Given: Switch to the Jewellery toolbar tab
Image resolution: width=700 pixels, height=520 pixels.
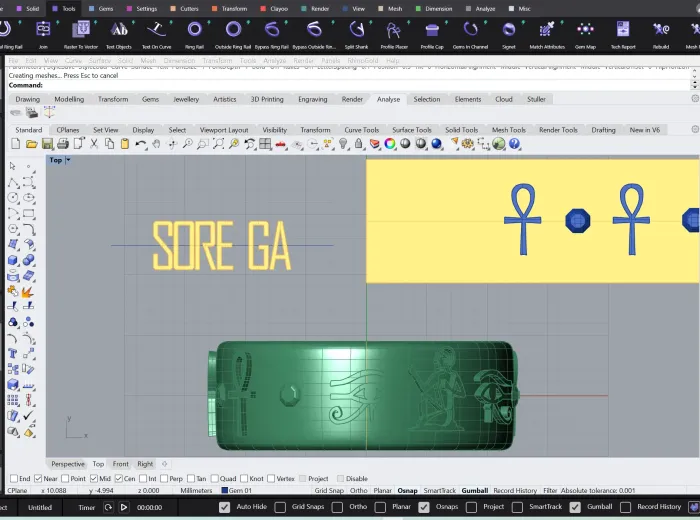Looking at the screenshot, I should tap(186, 99).
